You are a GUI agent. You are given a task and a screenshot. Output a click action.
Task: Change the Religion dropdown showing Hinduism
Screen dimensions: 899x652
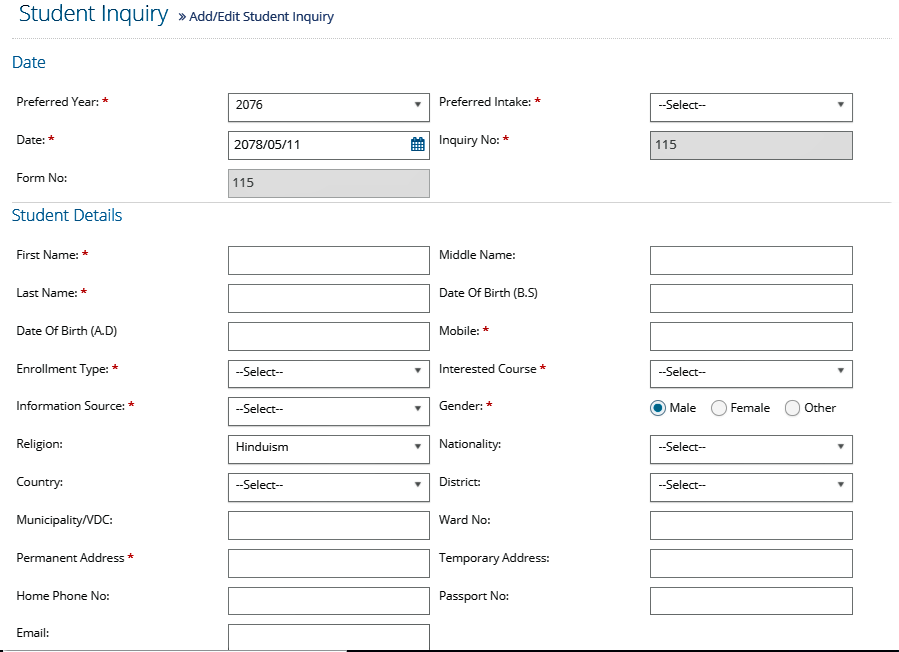coord(329,449)
